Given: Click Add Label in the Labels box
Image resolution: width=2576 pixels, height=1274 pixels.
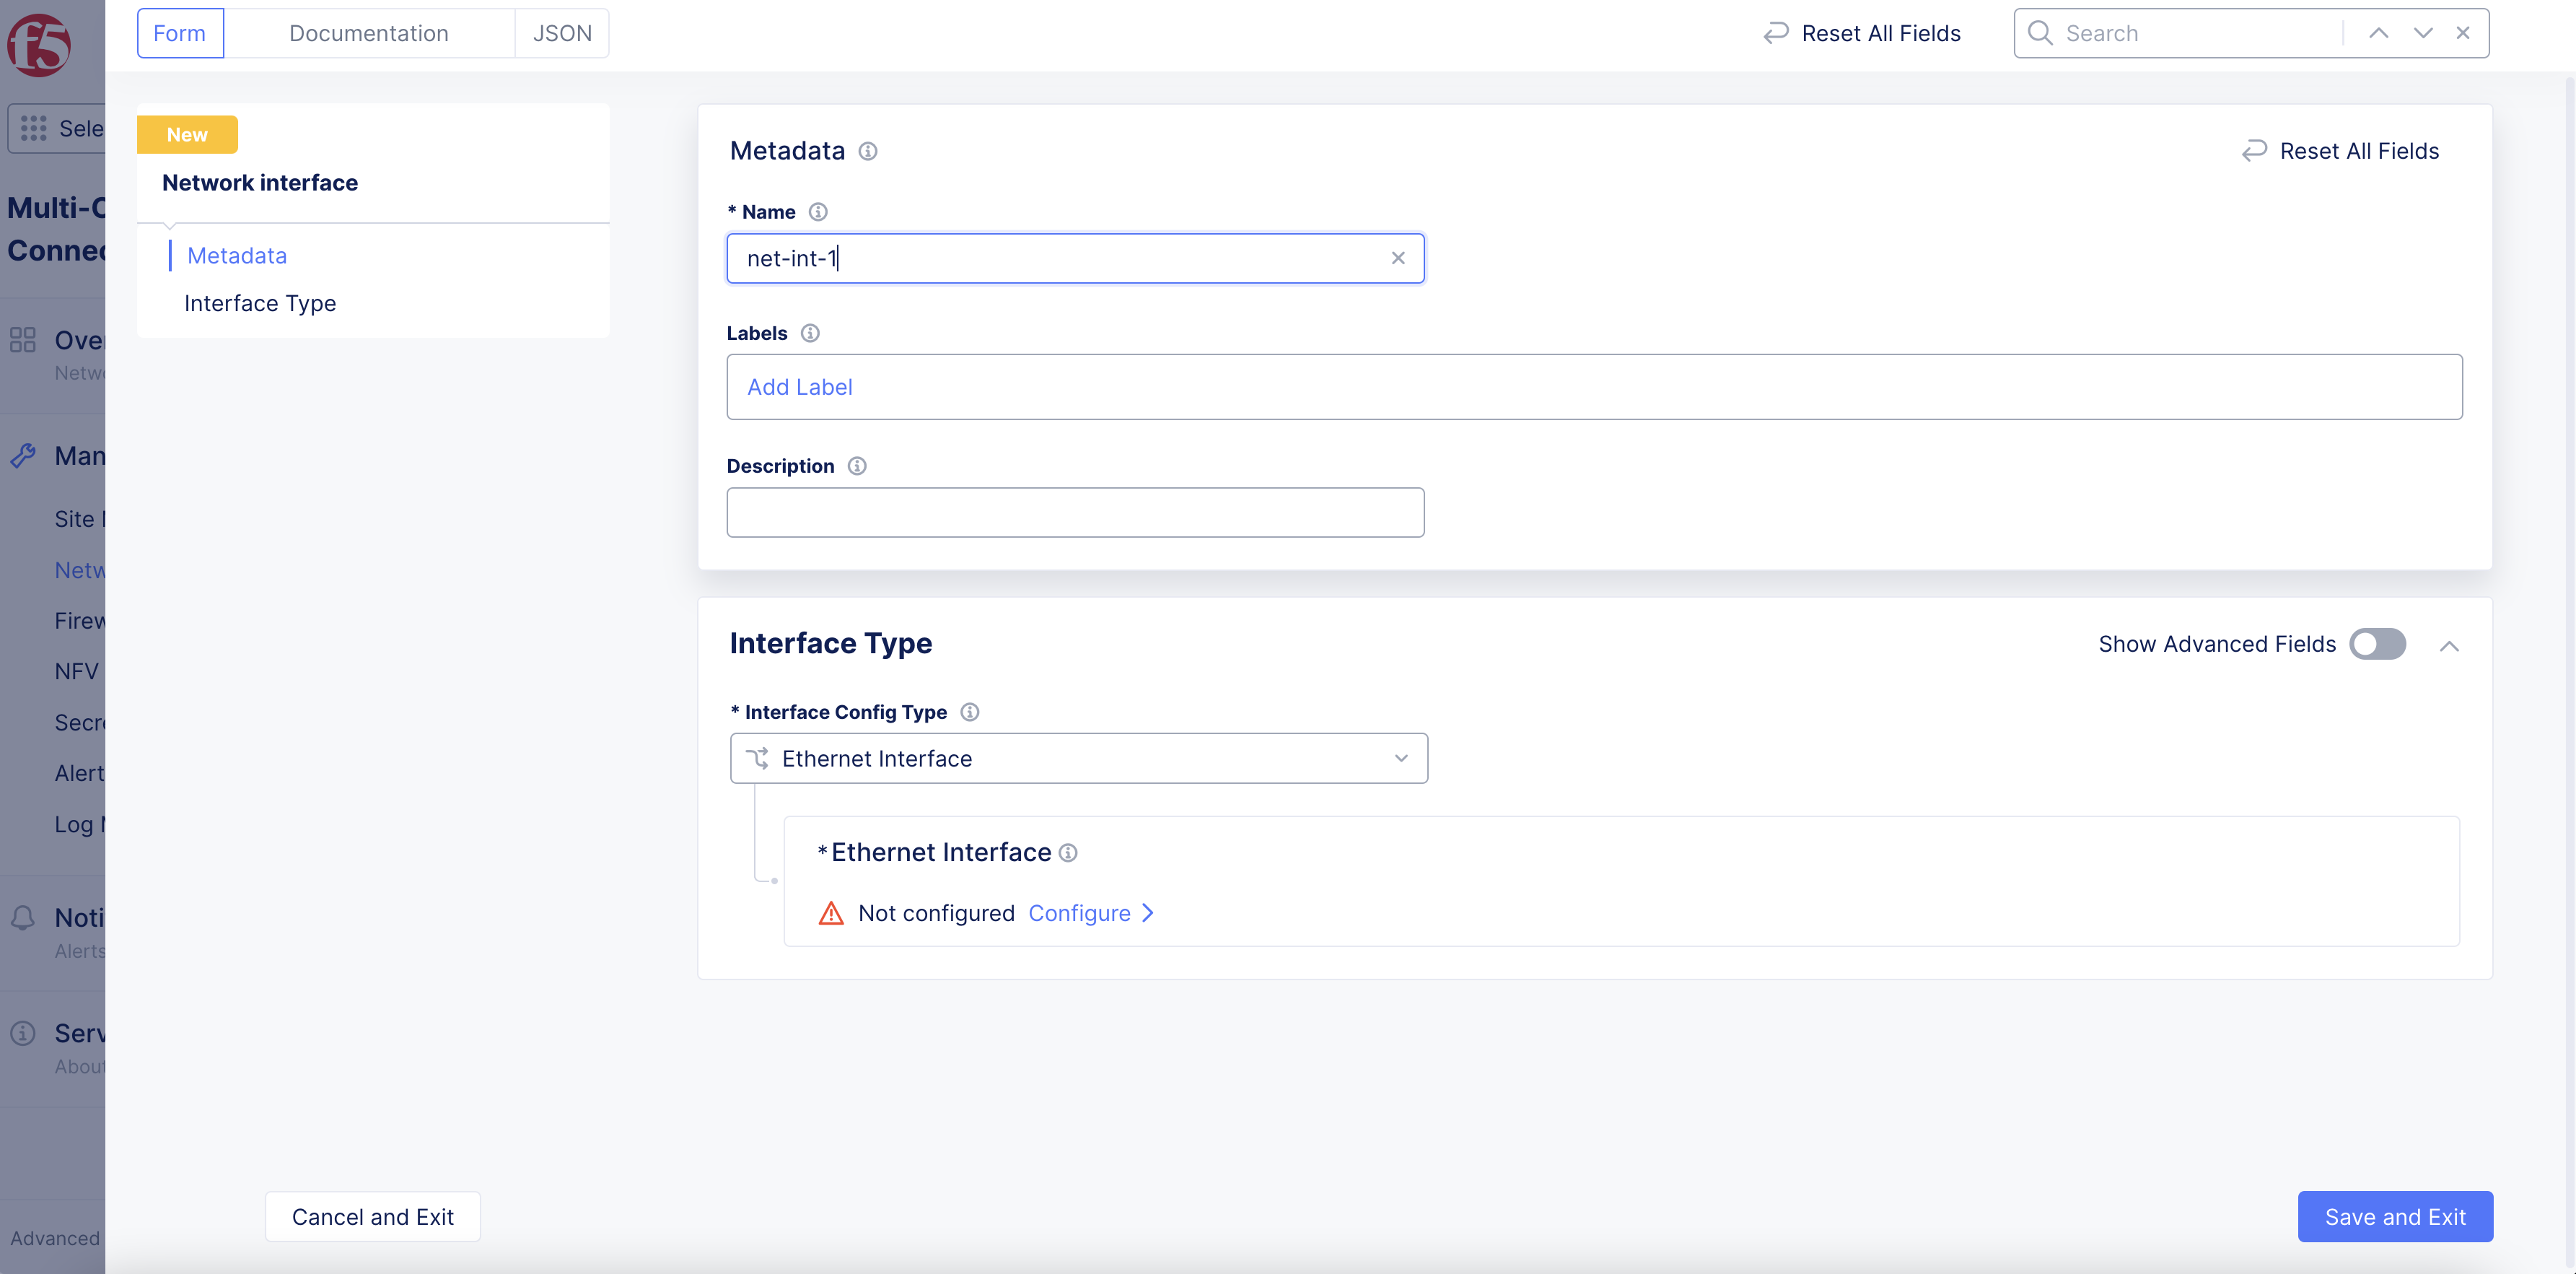Looking at the screenshot, I should coord(800,387).
